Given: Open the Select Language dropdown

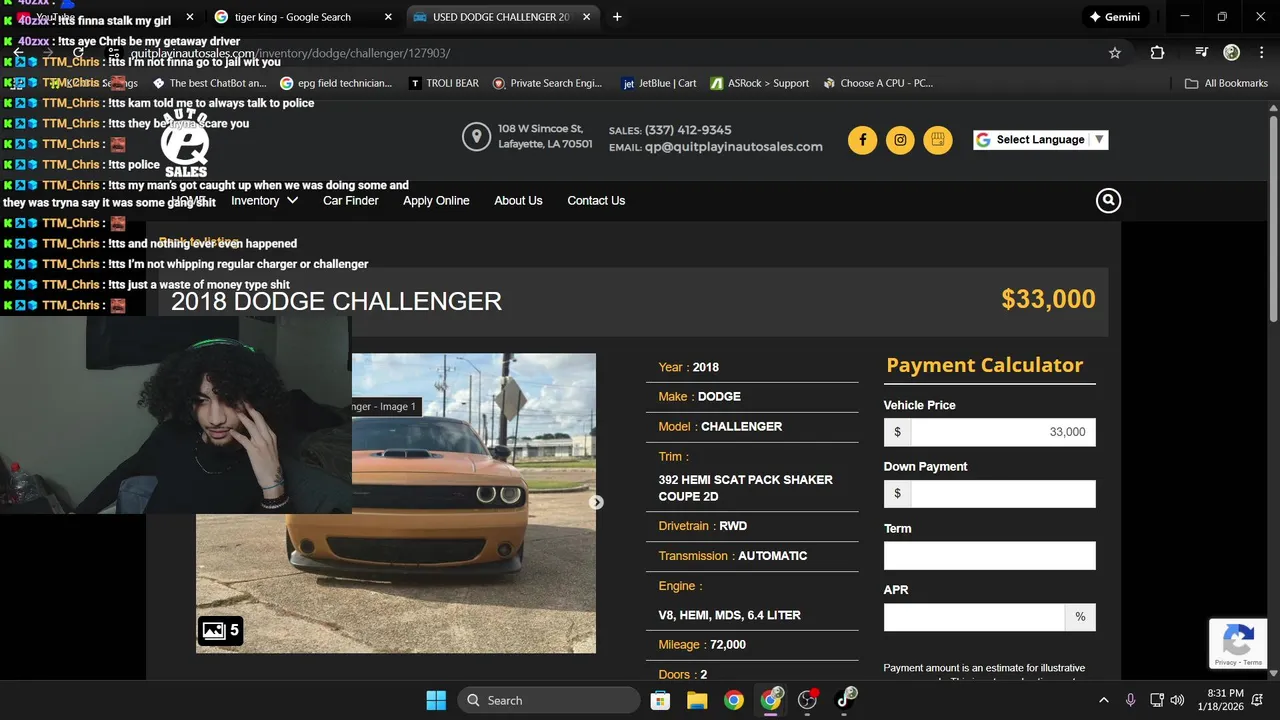Looking at the screenshot, I should point(1041,140).
